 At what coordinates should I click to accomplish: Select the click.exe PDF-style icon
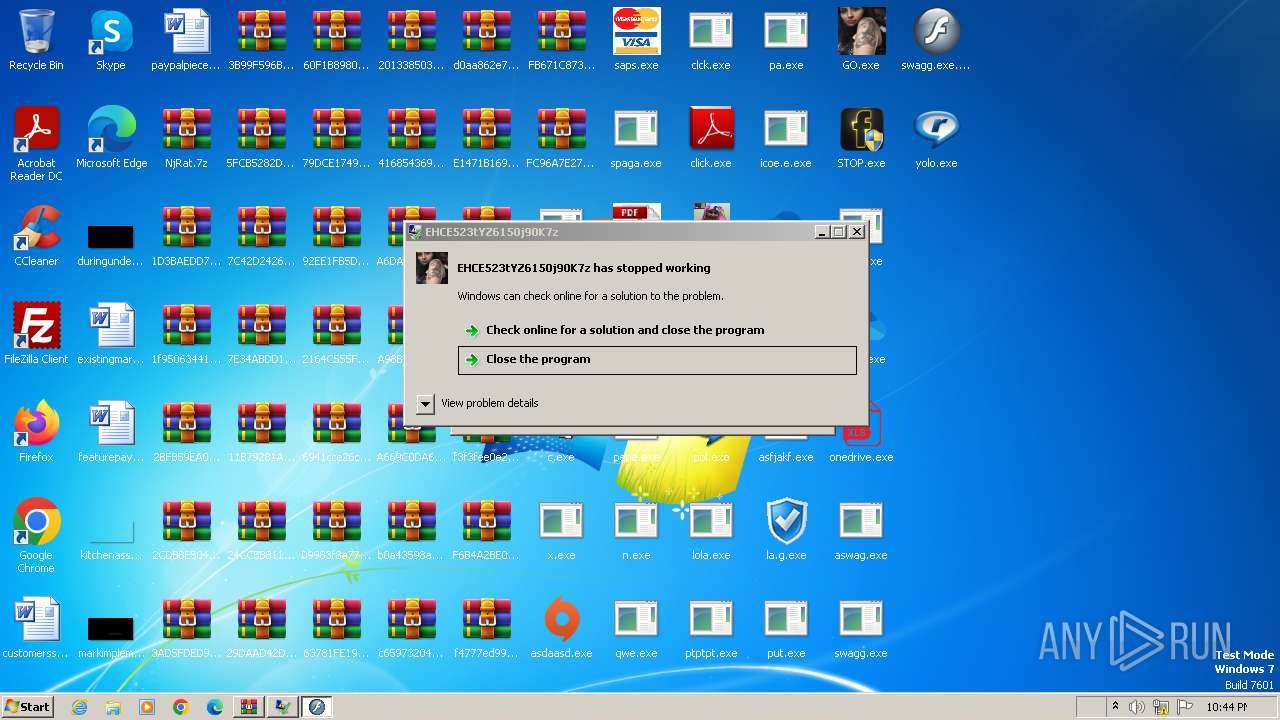click(x=711, y=138)
